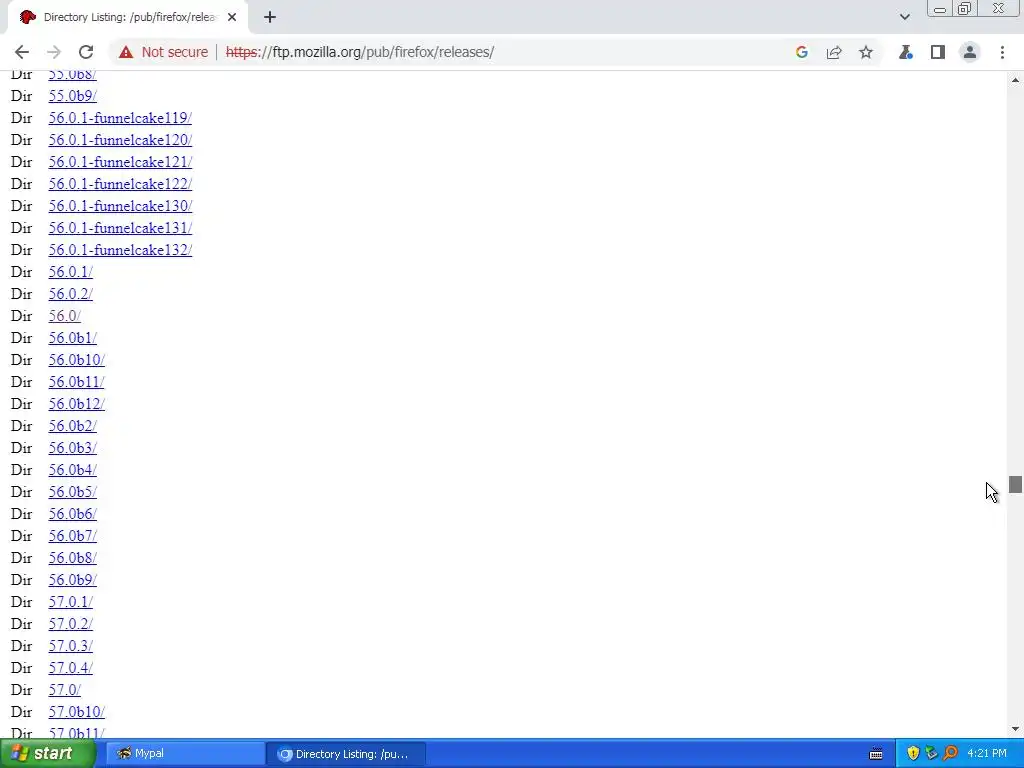
Task: Open the Google icon in address bar
Action: pos(802,52)
